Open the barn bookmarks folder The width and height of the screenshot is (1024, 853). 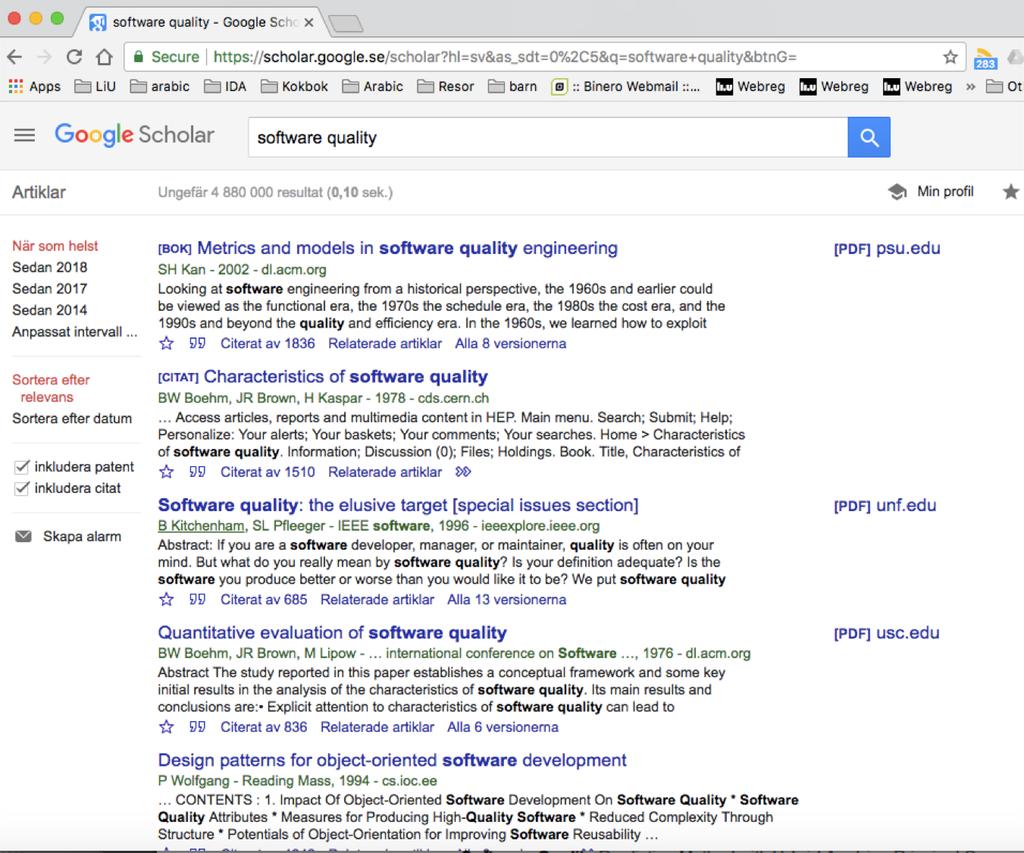tap(513, 86)
